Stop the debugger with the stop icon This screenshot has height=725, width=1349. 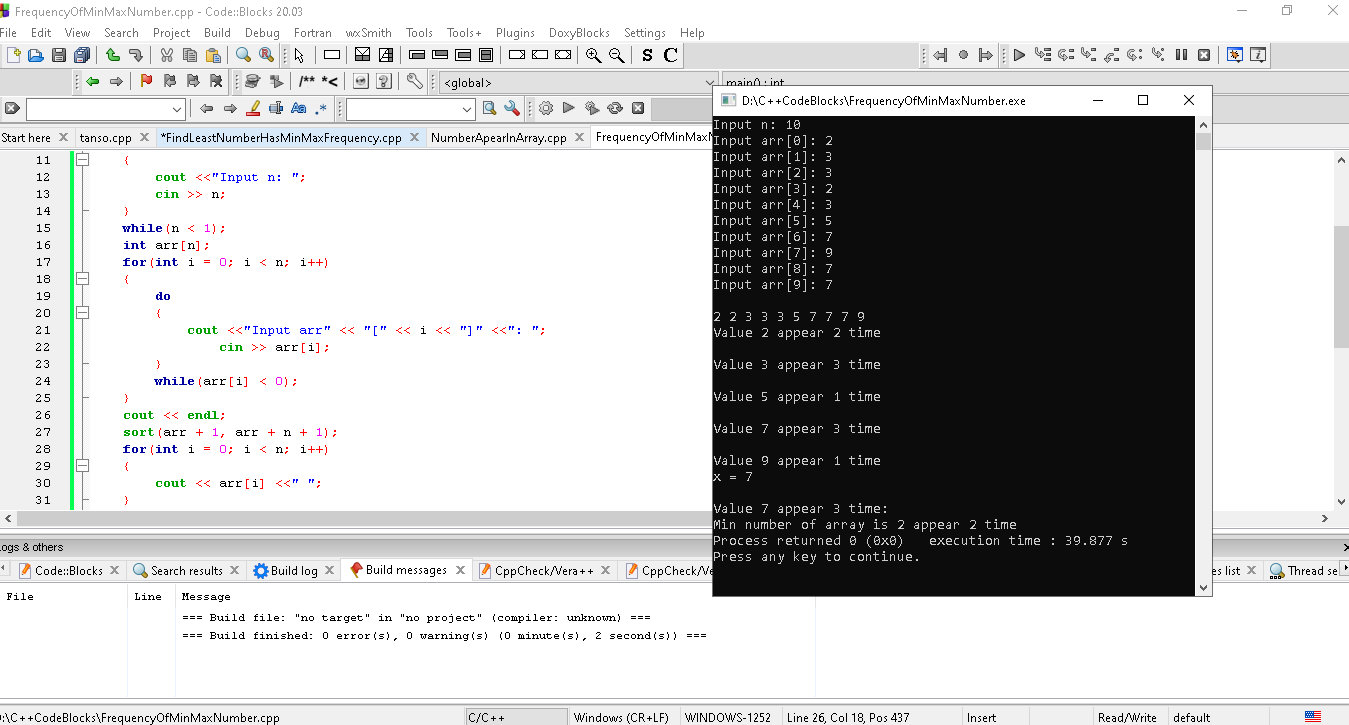1203,55
